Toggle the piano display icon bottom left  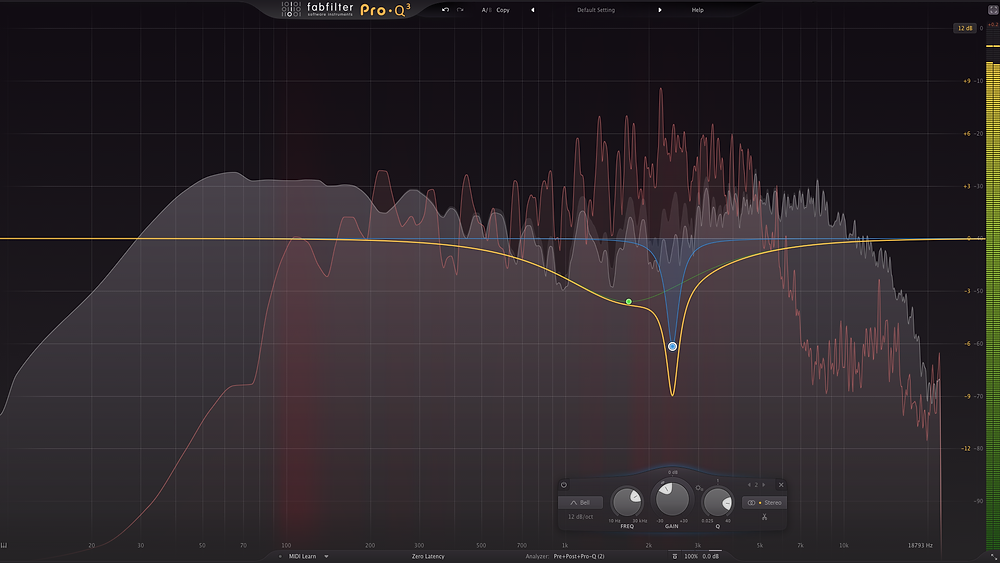pos(4,546)
